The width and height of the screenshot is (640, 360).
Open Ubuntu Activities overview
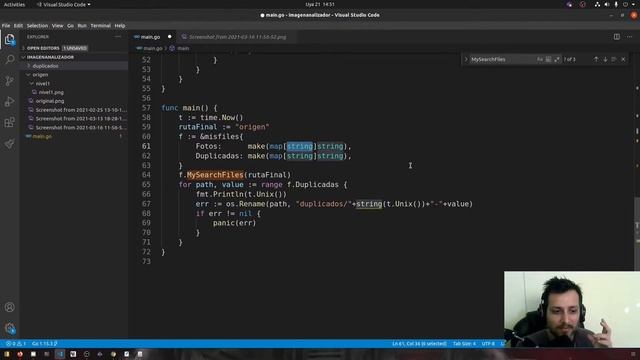click(14, 4)
